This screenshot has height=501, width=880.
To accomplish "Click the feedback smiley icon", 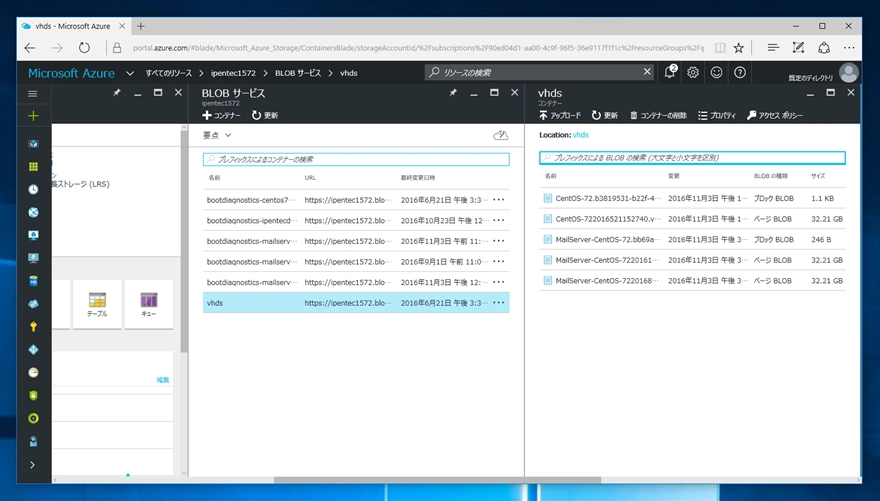I will point(717,72).
